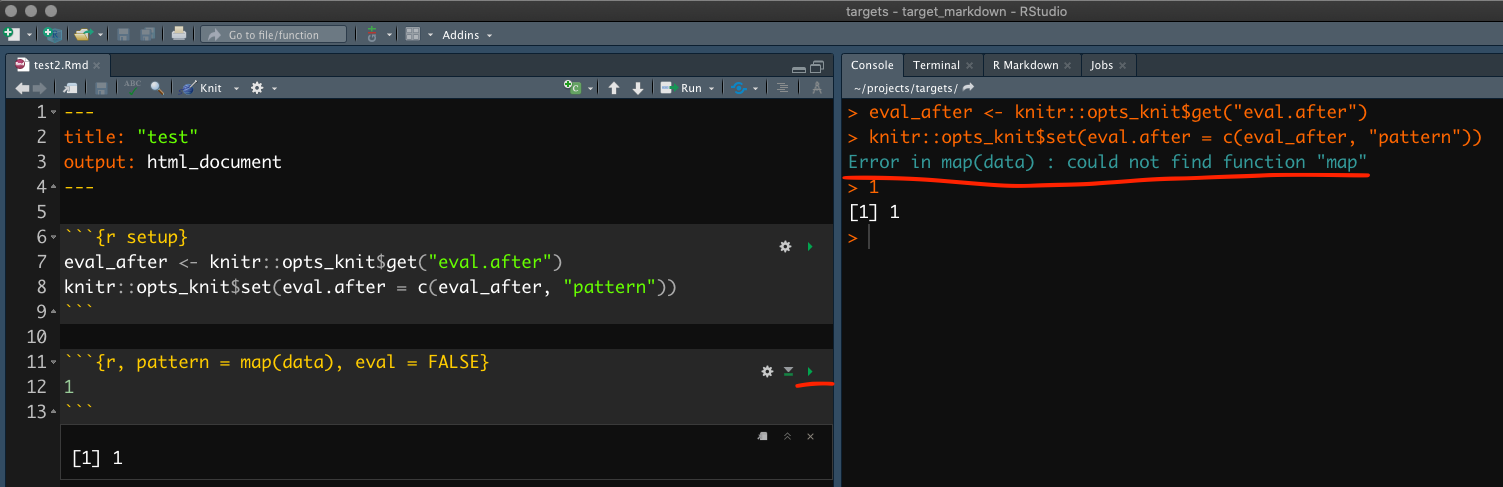Switch to the R Markdown tab
The width and height of the screenshot is (1503, 487).
coord(1025,65)
